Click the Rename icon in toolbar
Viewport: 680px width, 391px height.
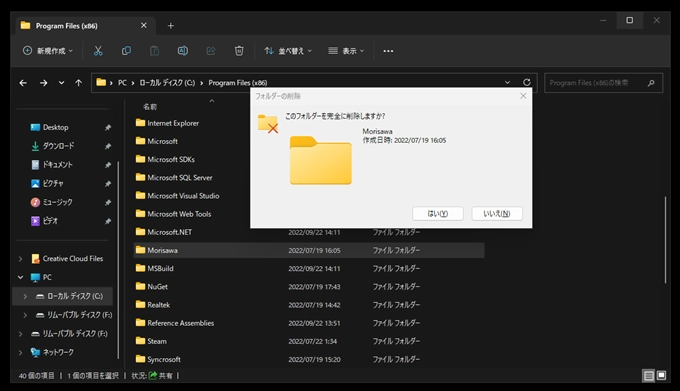pos(183,51)
